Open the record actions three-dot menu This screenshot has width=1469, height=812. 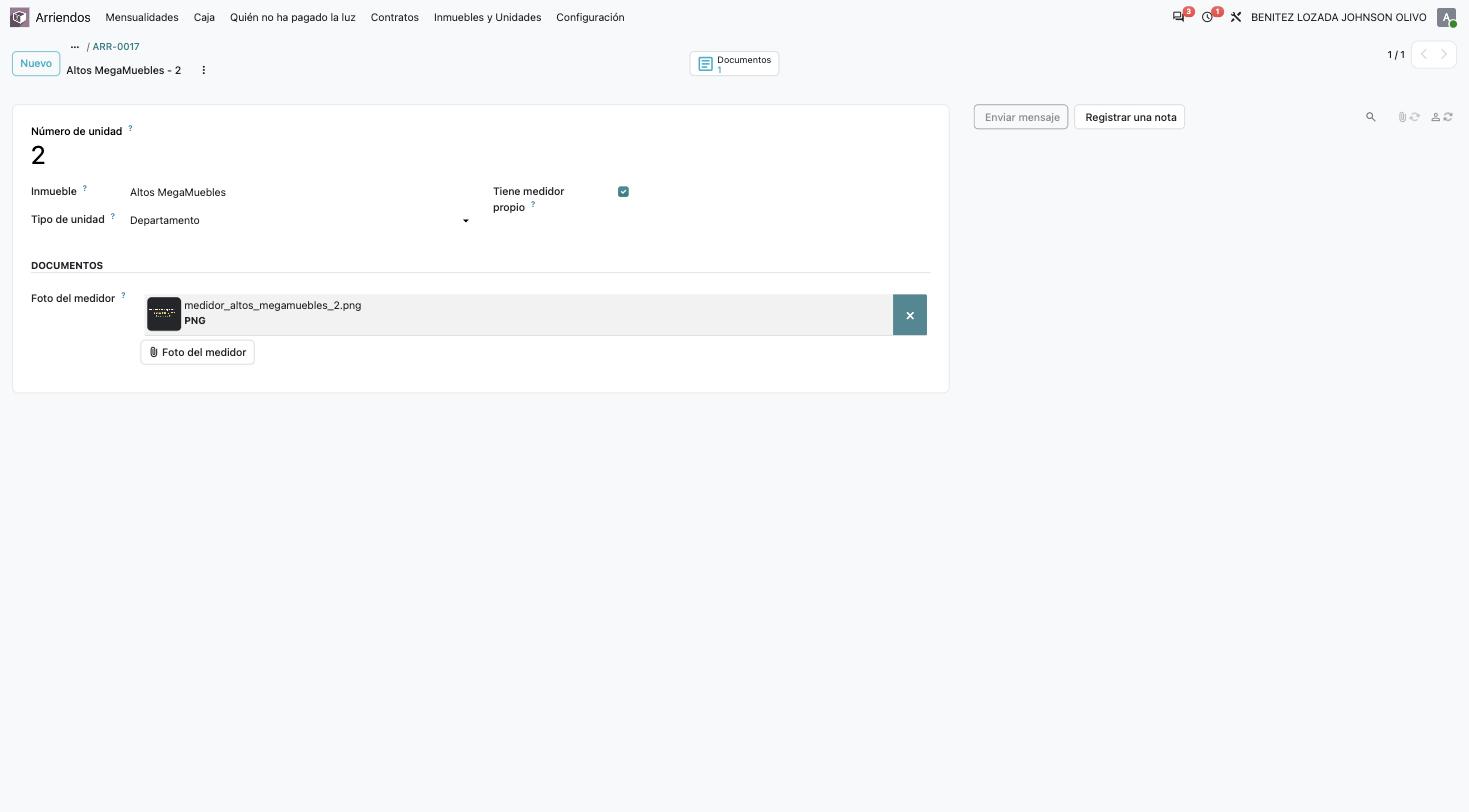(x=203, y=70)
